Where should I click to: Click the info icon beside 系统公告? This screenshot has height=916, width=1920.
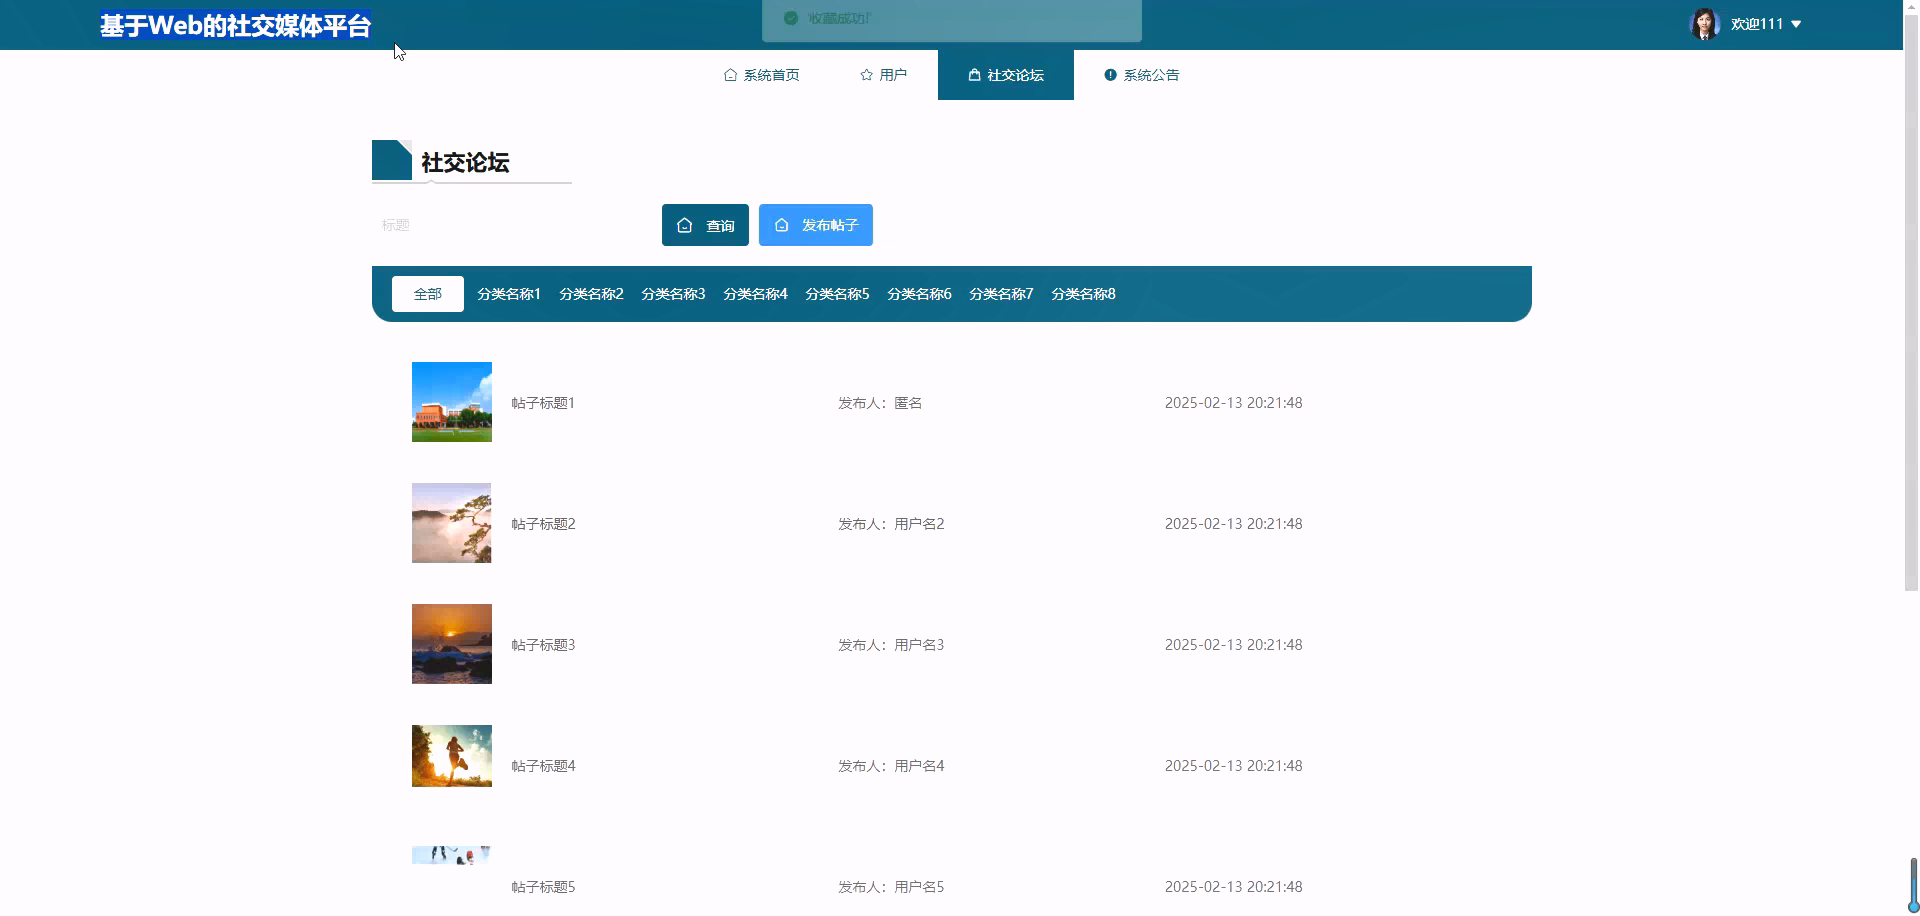(x=1110, y=75)
